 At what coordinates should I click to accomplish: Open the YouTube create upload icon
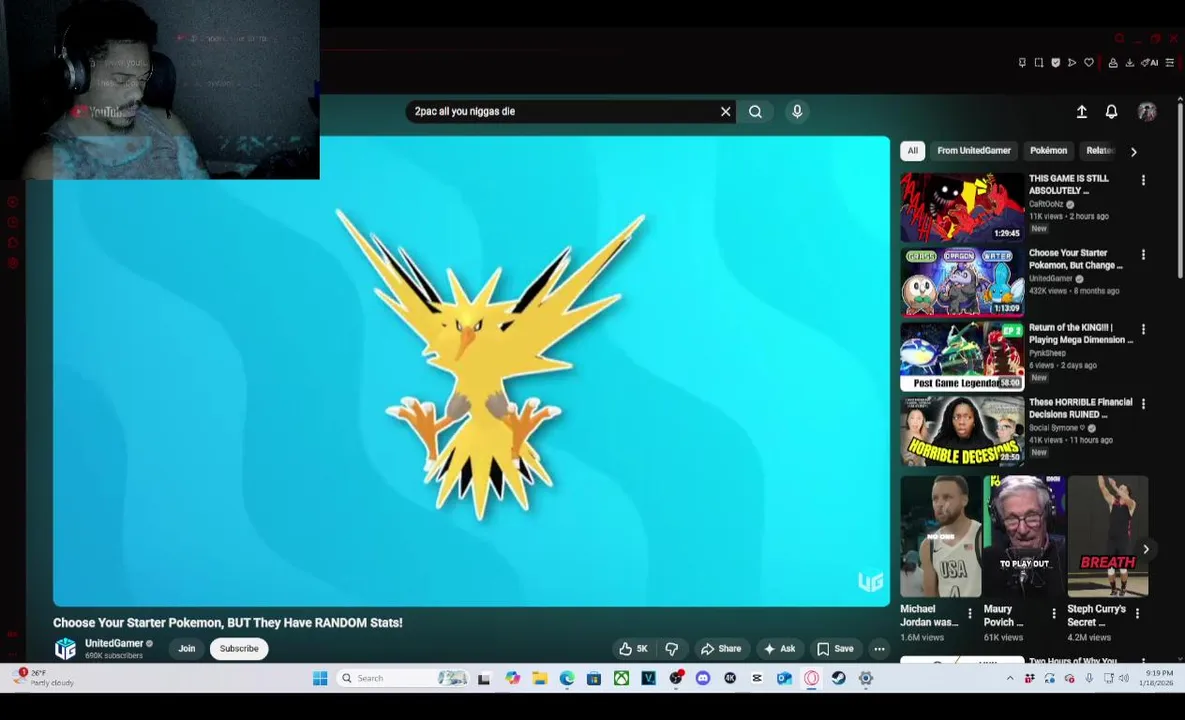pos(1081,112)
